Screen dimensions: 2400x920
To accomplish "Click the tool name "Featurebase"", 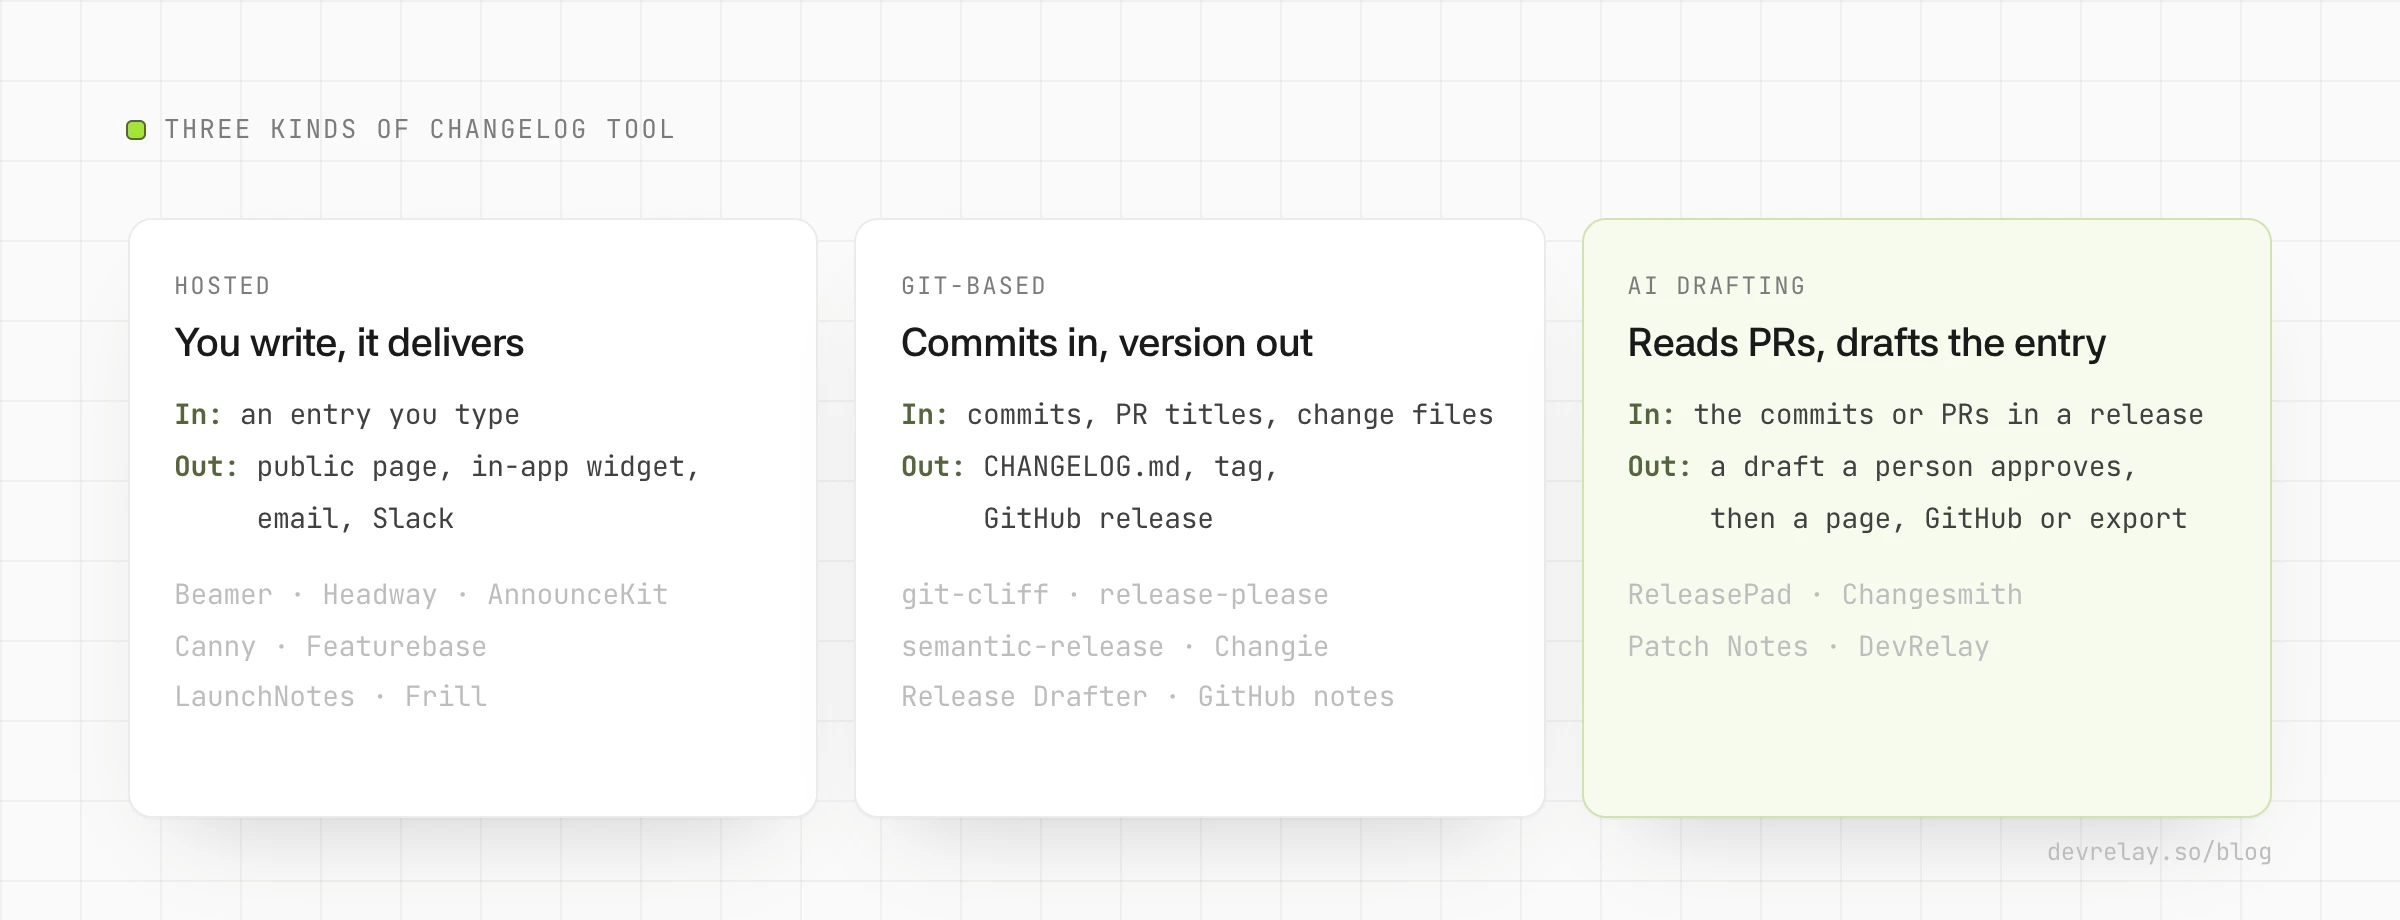I will [x=396, y=647].
